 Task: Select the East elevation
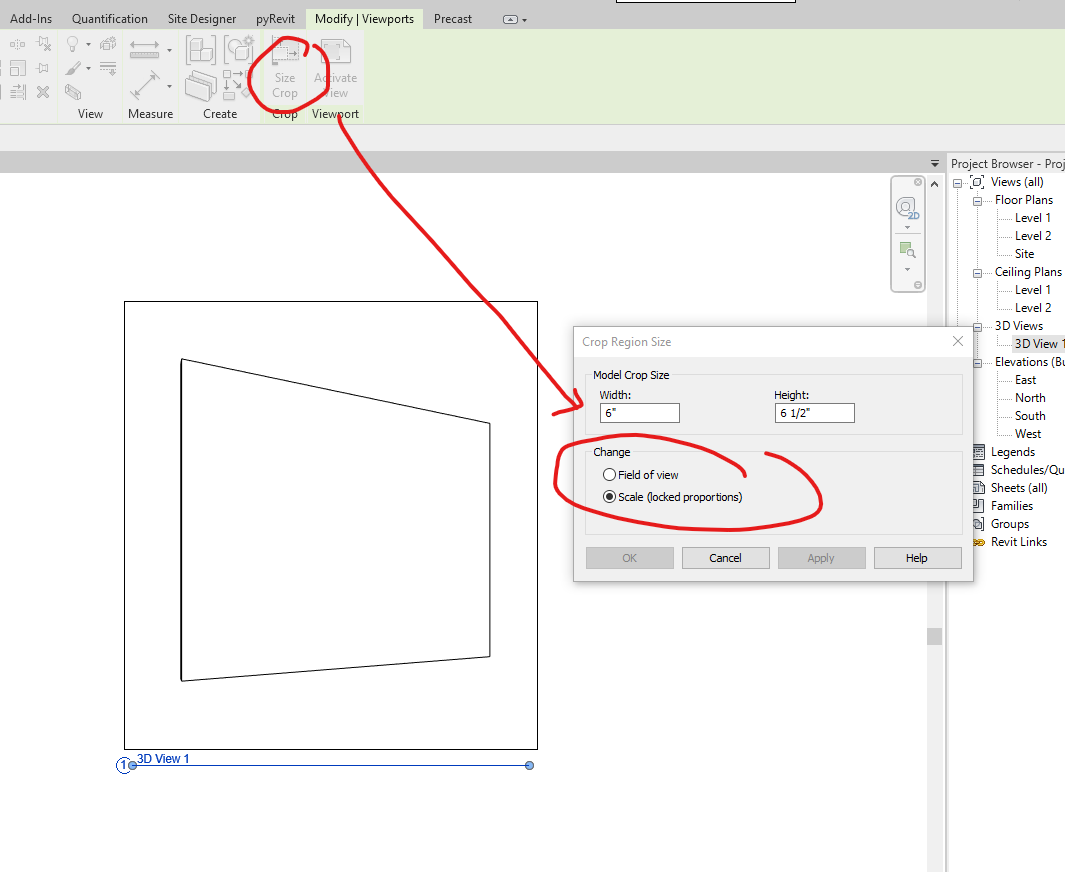(x=1026, y=380)
